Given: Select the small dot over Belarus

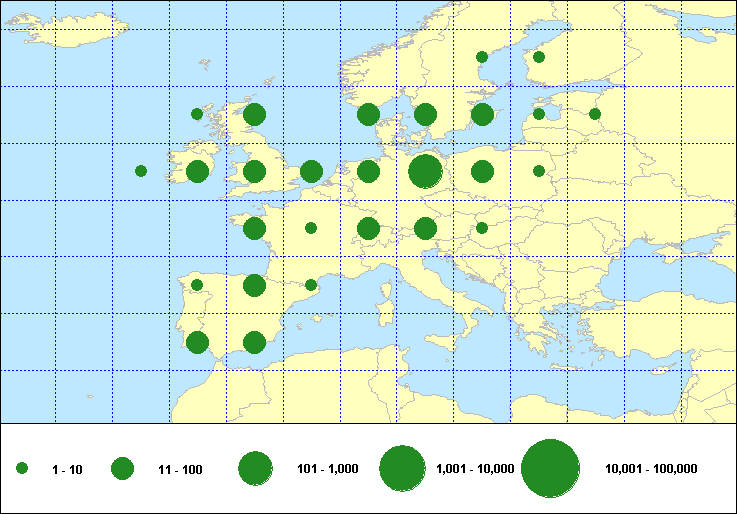Looking at the screenshot, I should click(x=539, y=171).
